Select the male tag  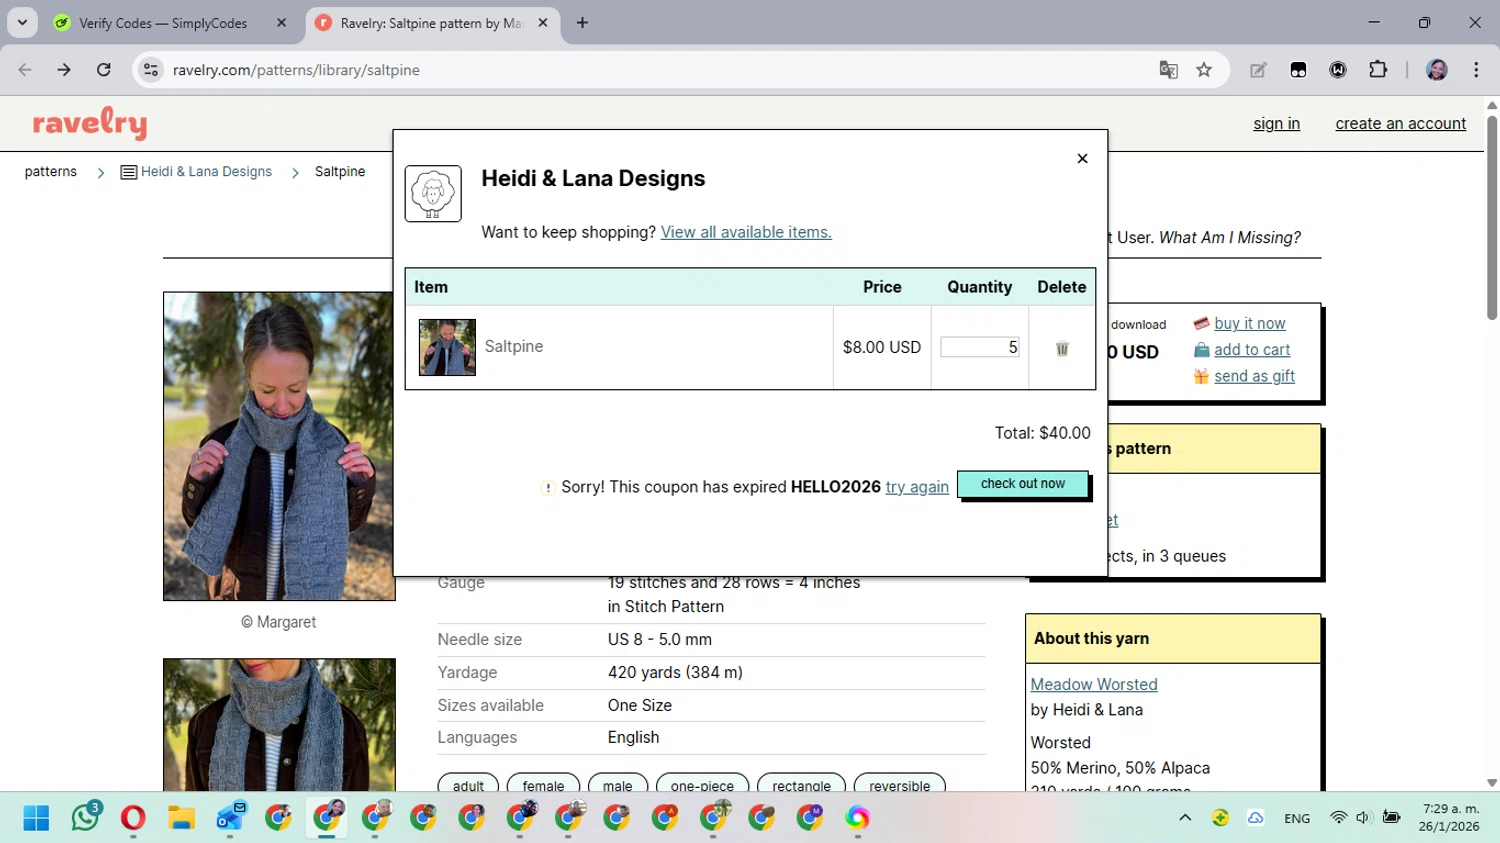[618, 784]
